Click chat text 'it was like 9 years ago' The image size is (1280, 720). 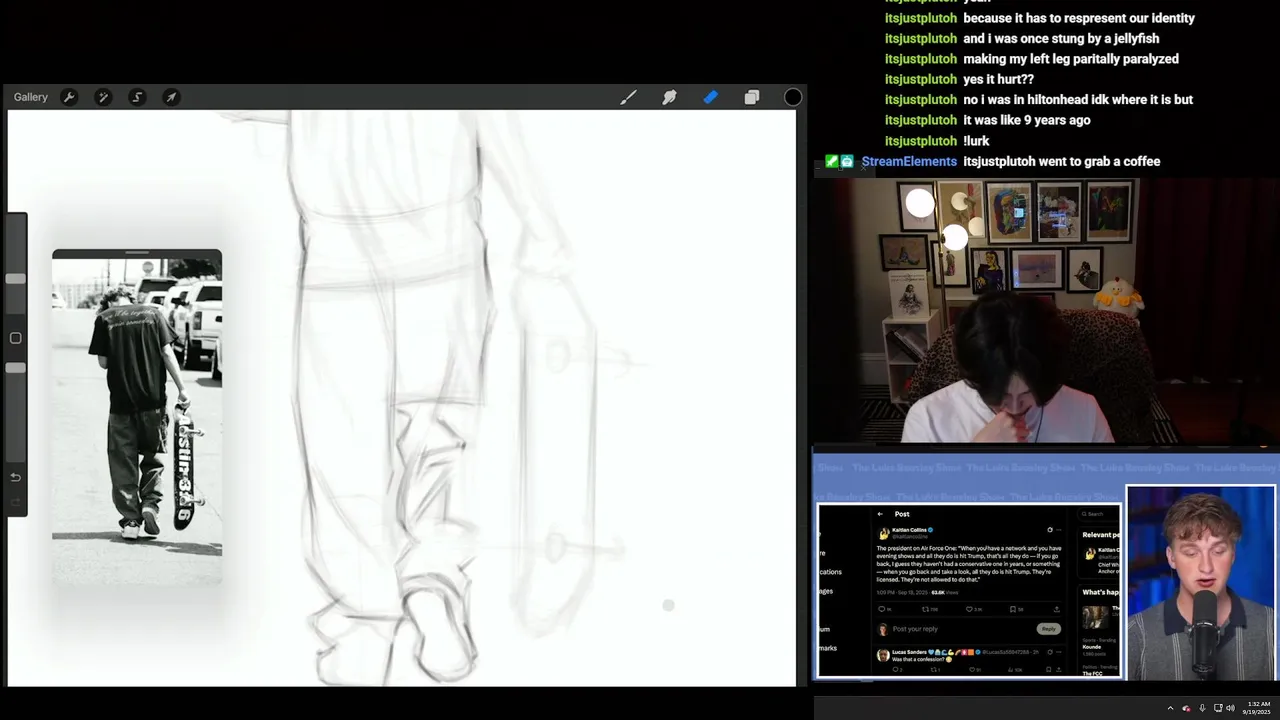pyautogui.click(x=1026, y=120)
